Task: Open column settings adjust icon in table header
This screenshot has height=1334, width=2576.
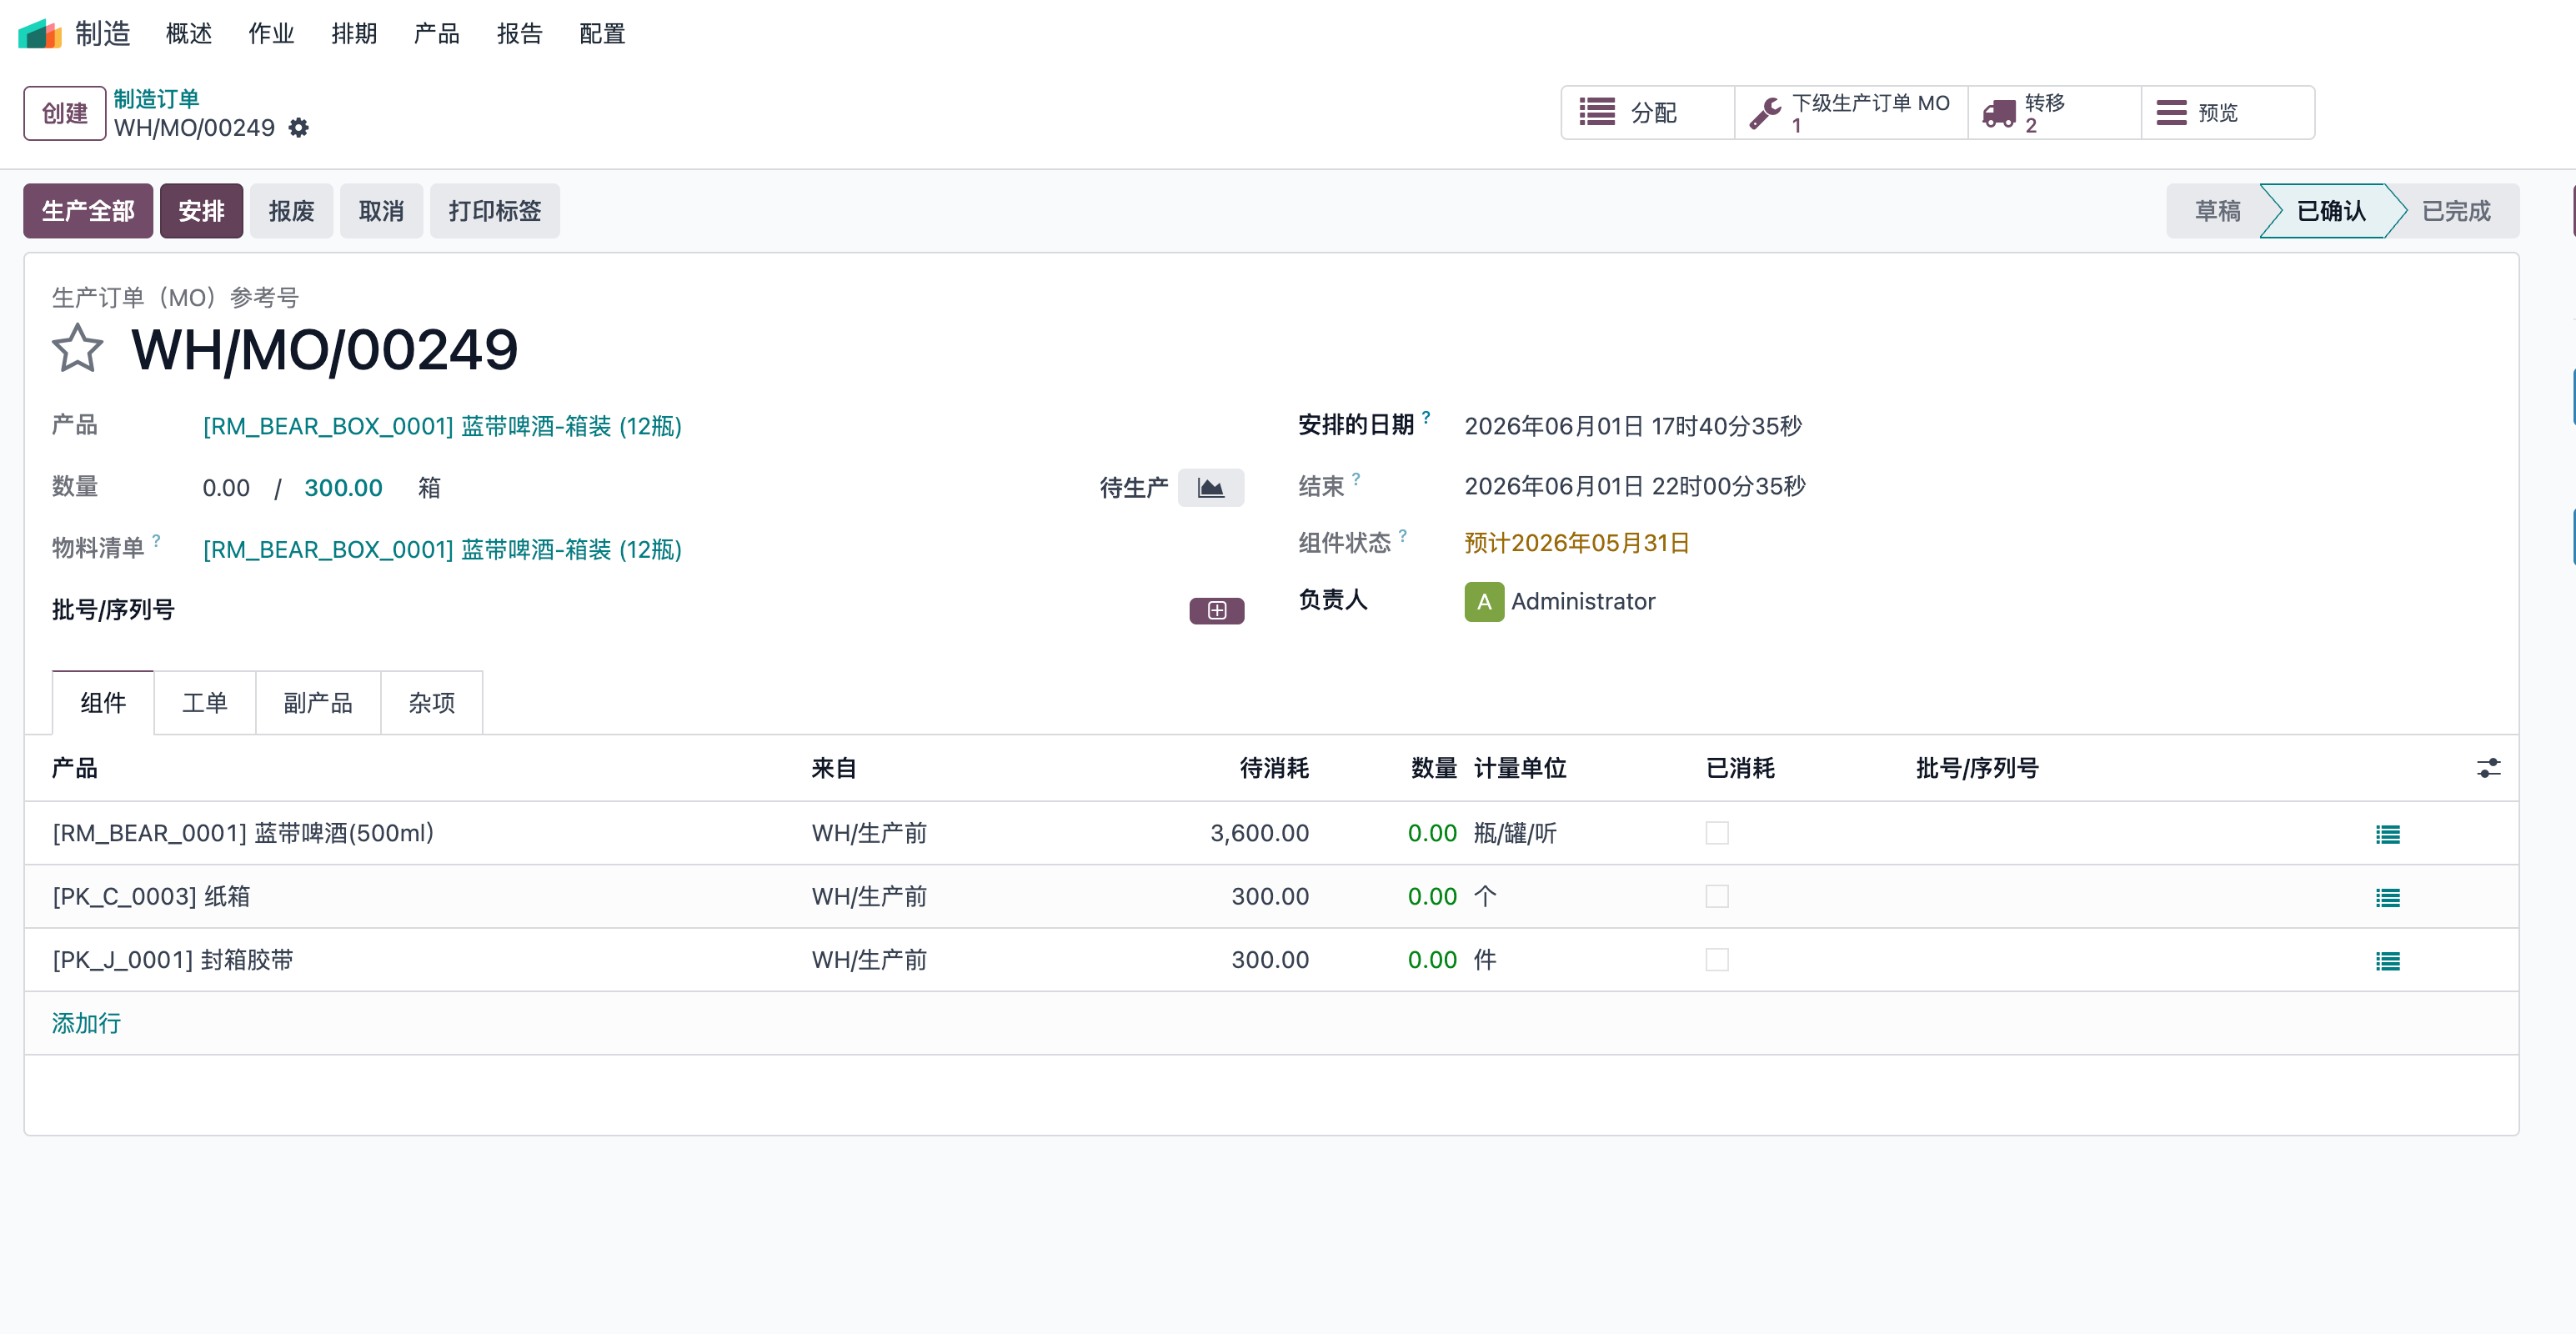Action: 2488,768
